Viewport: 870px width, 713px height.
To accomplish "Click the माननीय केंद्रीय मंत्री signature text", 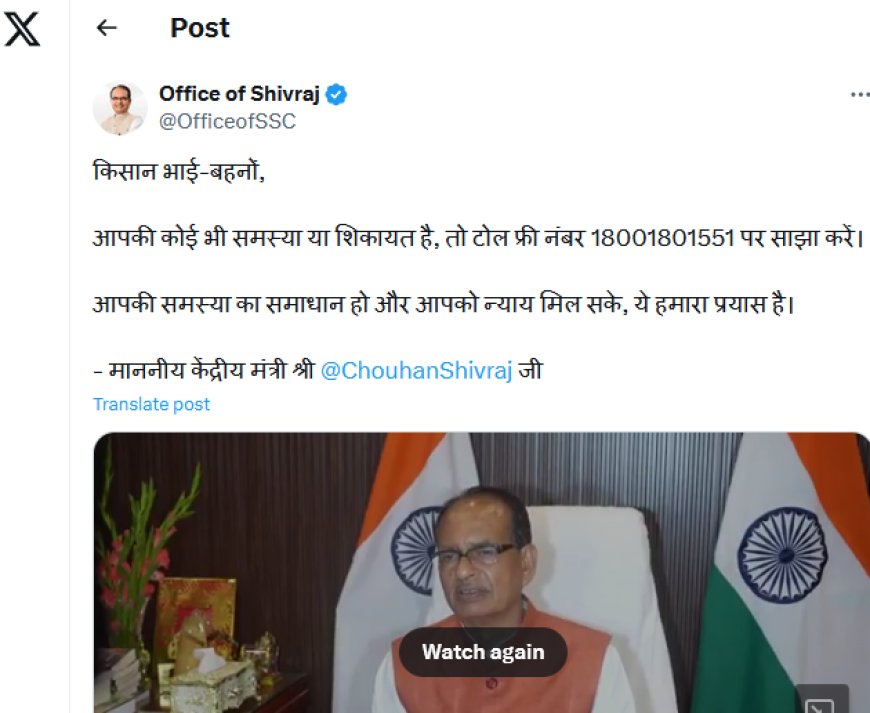I will point(212,371).
